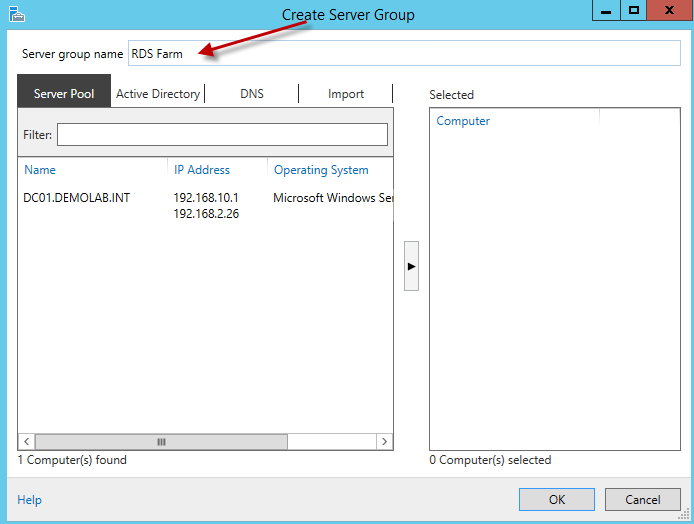694x524 pixels.
Task: Open the Help link
Action: (30, 500)
